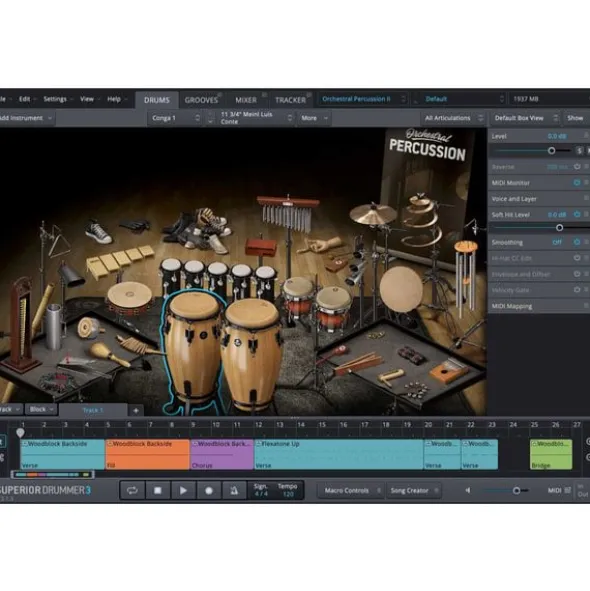The height and width of the screenshot is (591, 590).
Task: Open the Edit menu
Action: (26, 99)
